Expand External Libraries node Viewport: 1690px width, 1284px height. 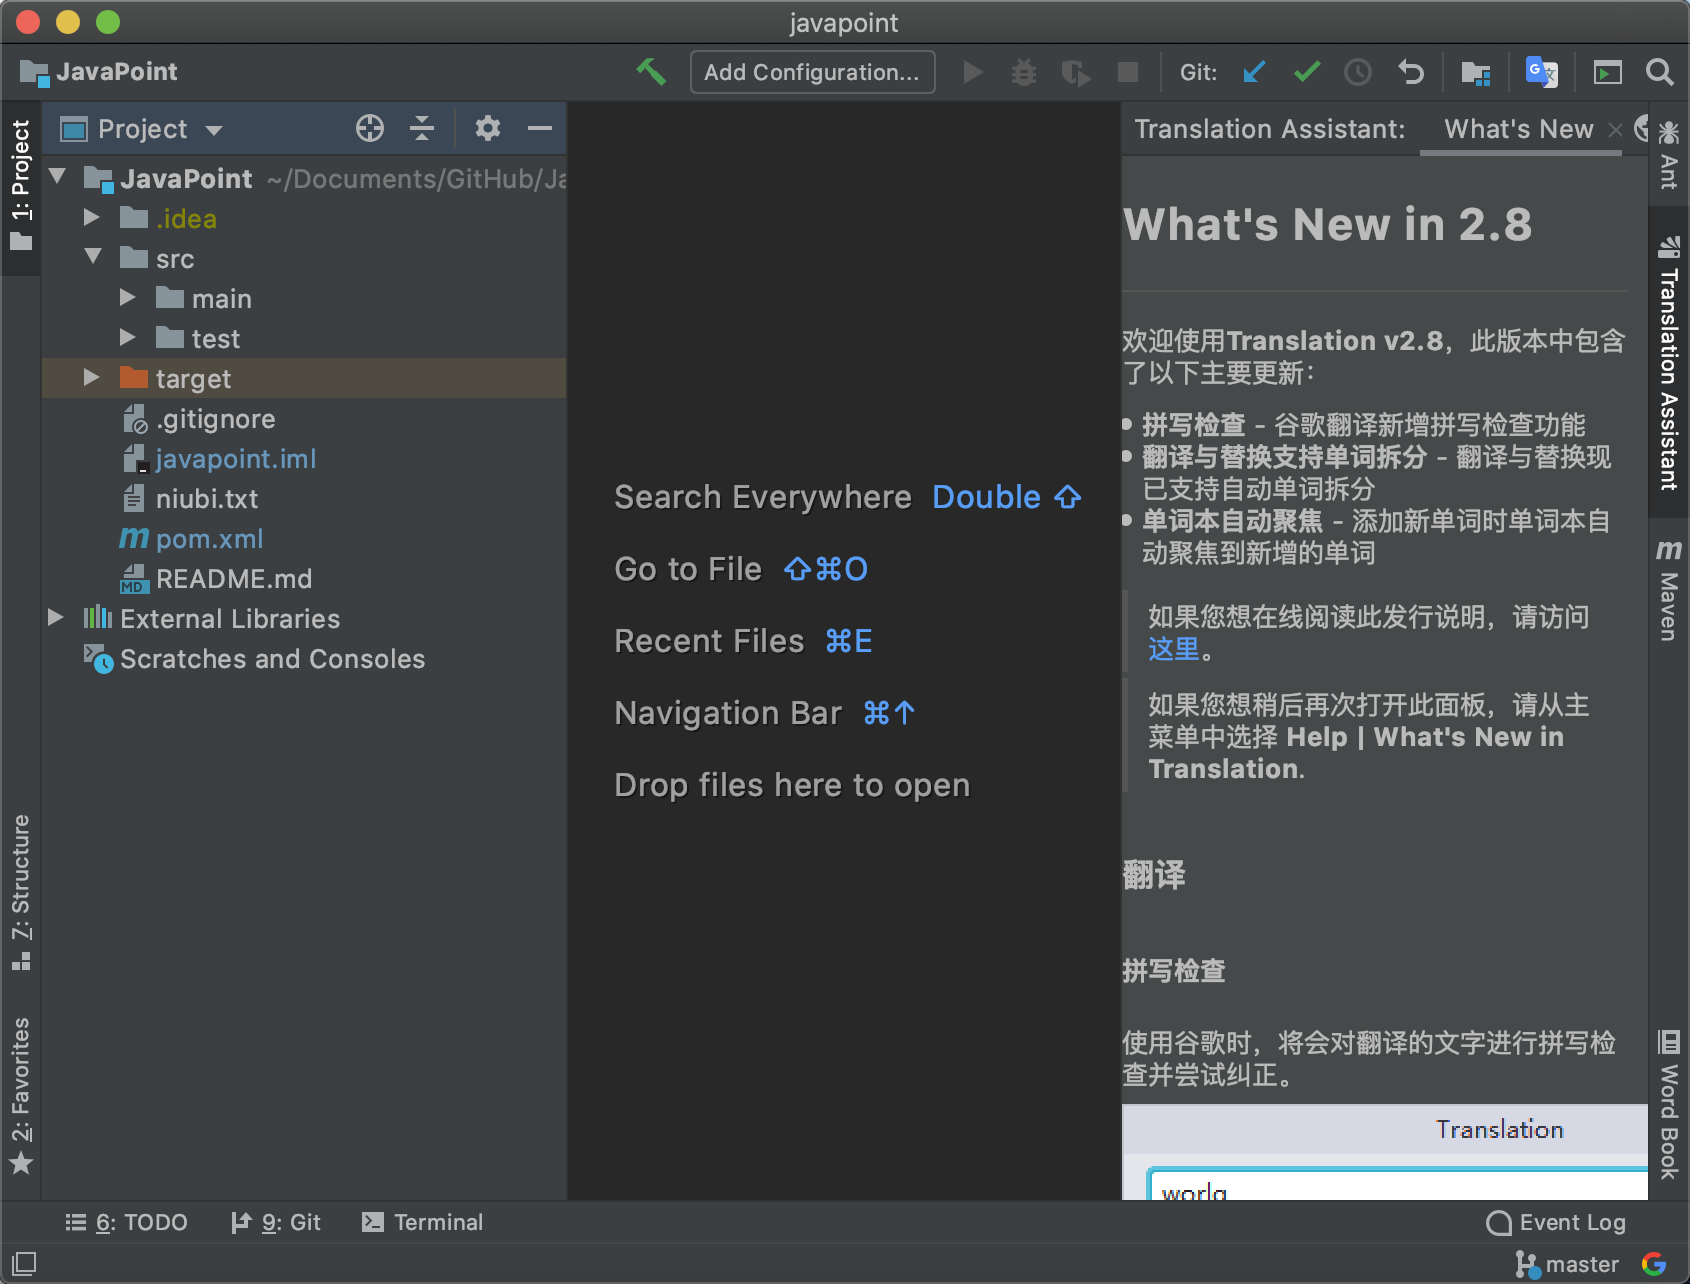point(56,617)
